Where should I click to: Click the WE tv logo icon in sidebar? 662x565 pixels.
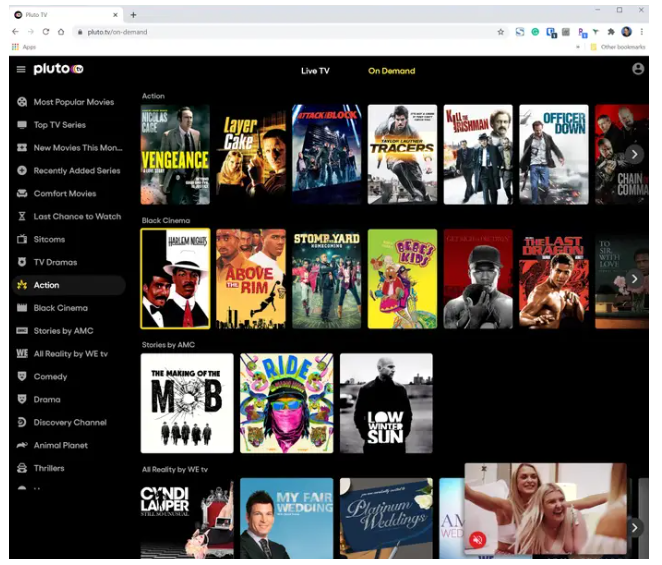click(x=22, y=353)
